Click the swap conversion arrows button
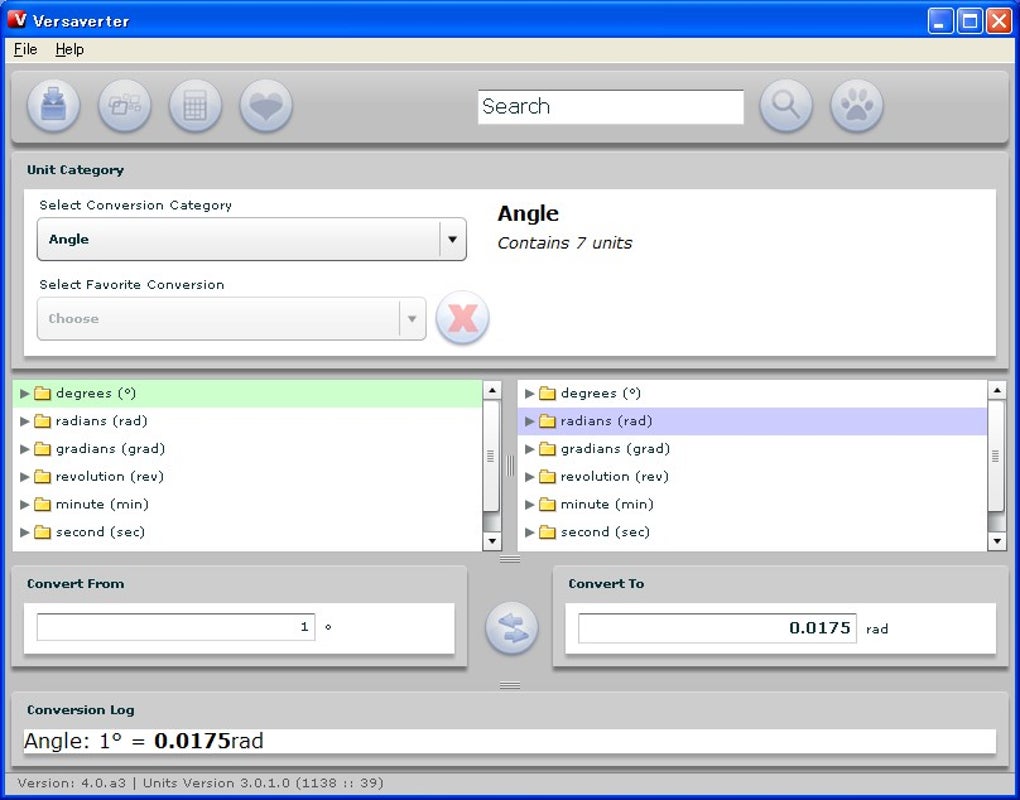This screenshot has width=1020, height=800. pos(512,628)
